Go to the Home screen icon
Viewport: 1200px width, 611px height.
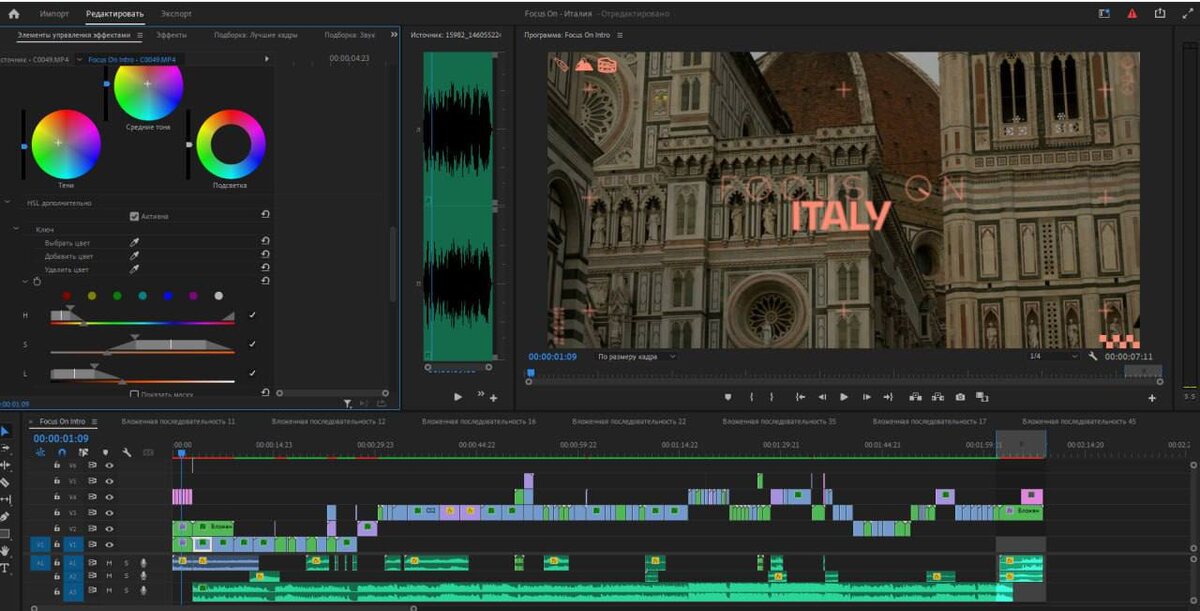14,14
